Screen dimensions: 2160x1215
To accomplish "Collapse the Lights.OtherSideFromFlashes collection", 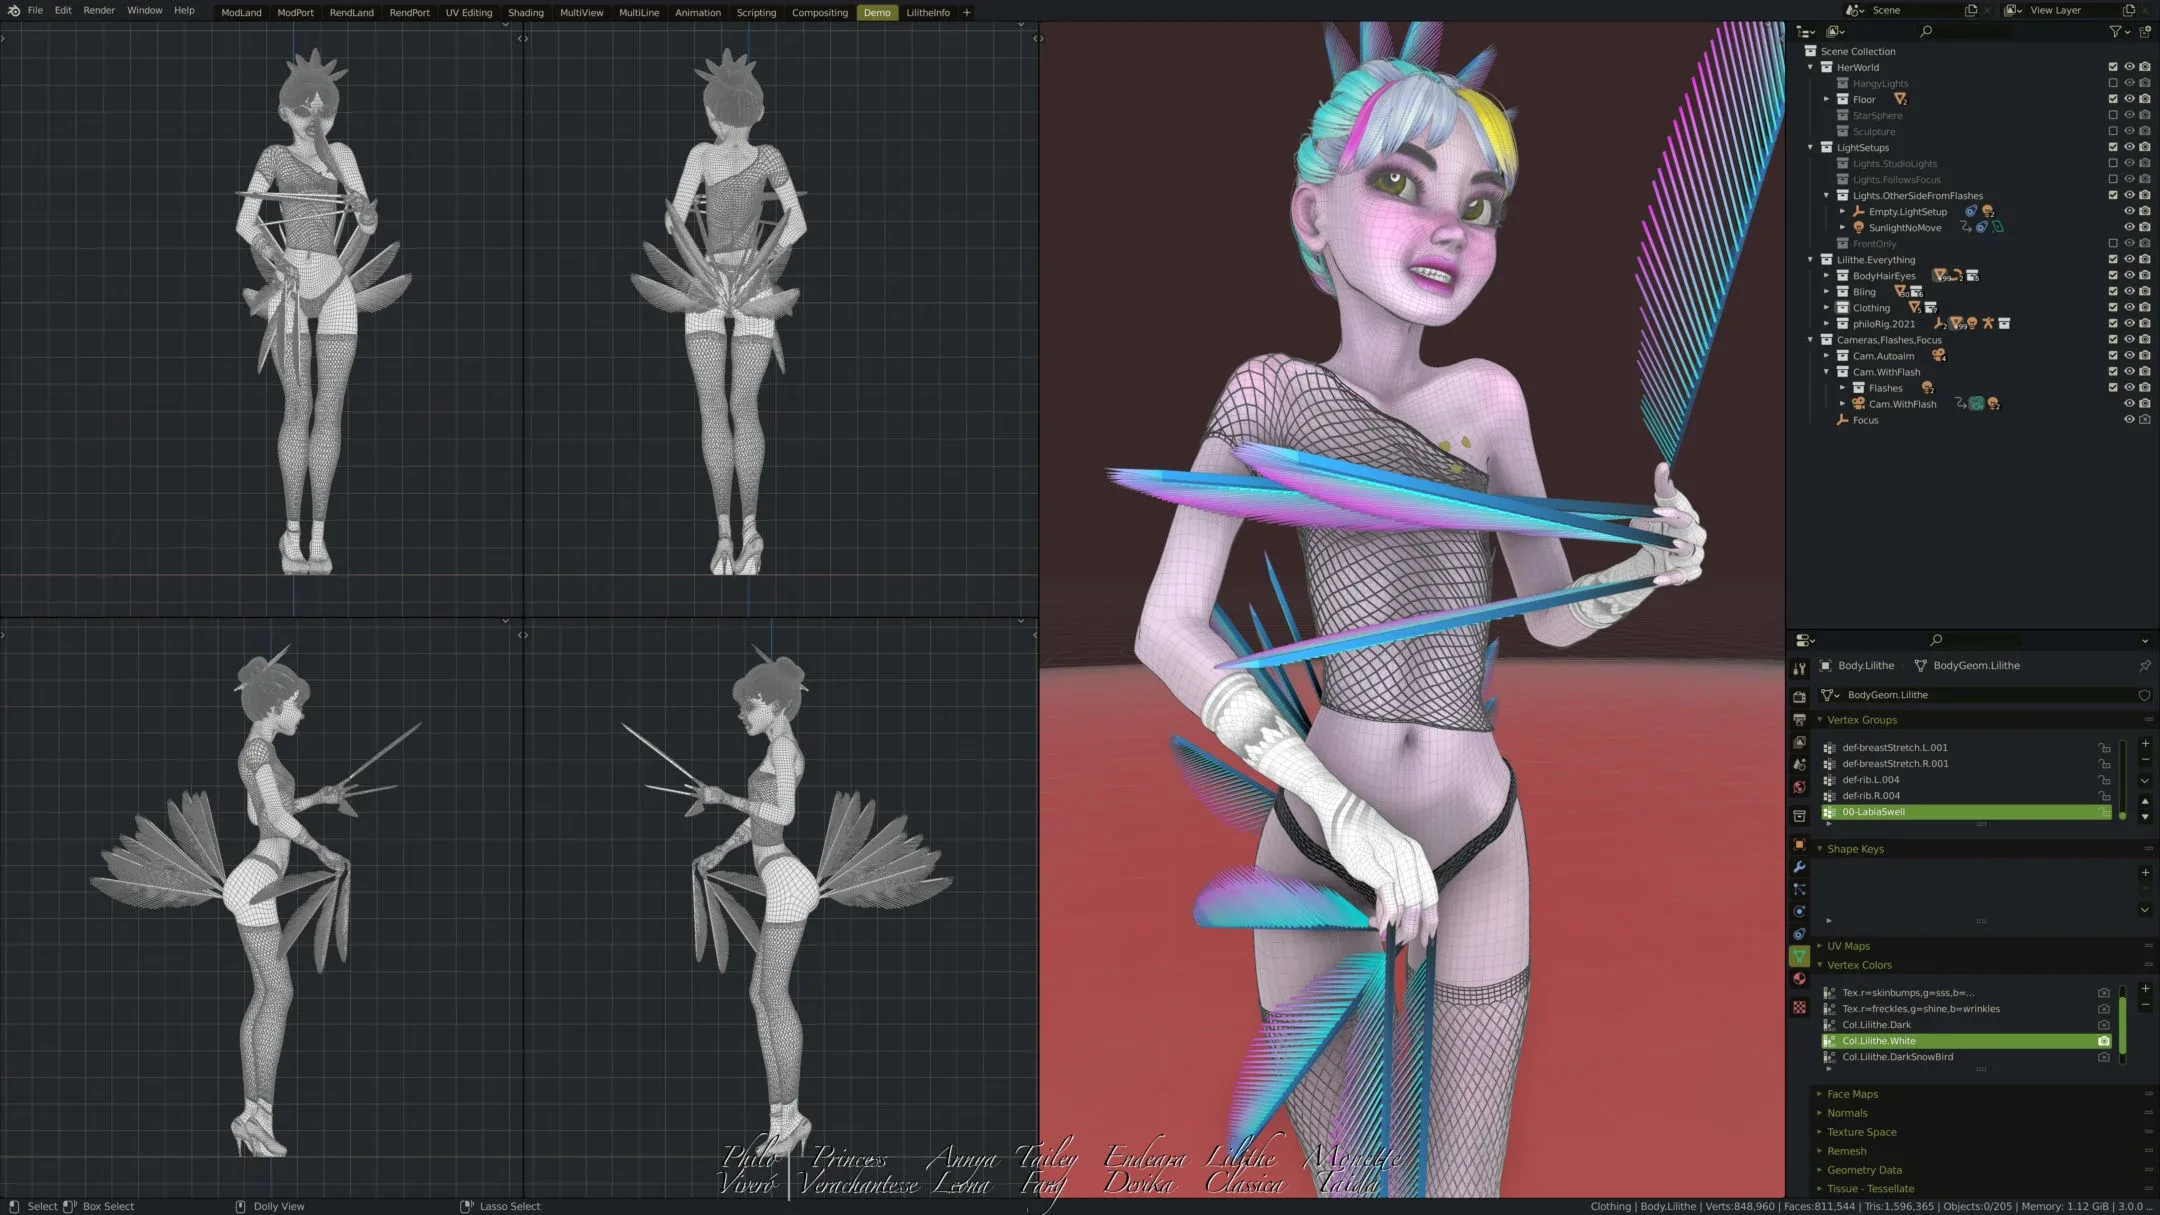I will 1827,195.
